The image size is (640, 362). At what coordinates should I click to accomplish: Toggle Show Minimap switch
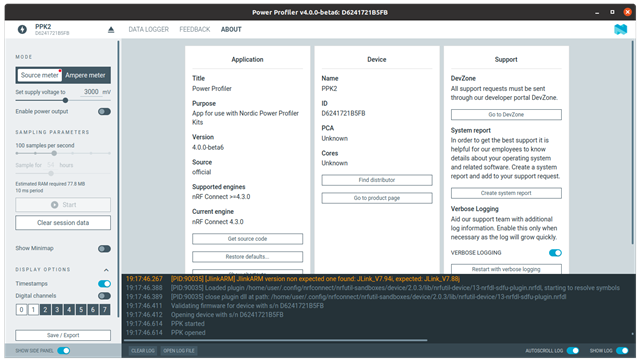[104, 249]
